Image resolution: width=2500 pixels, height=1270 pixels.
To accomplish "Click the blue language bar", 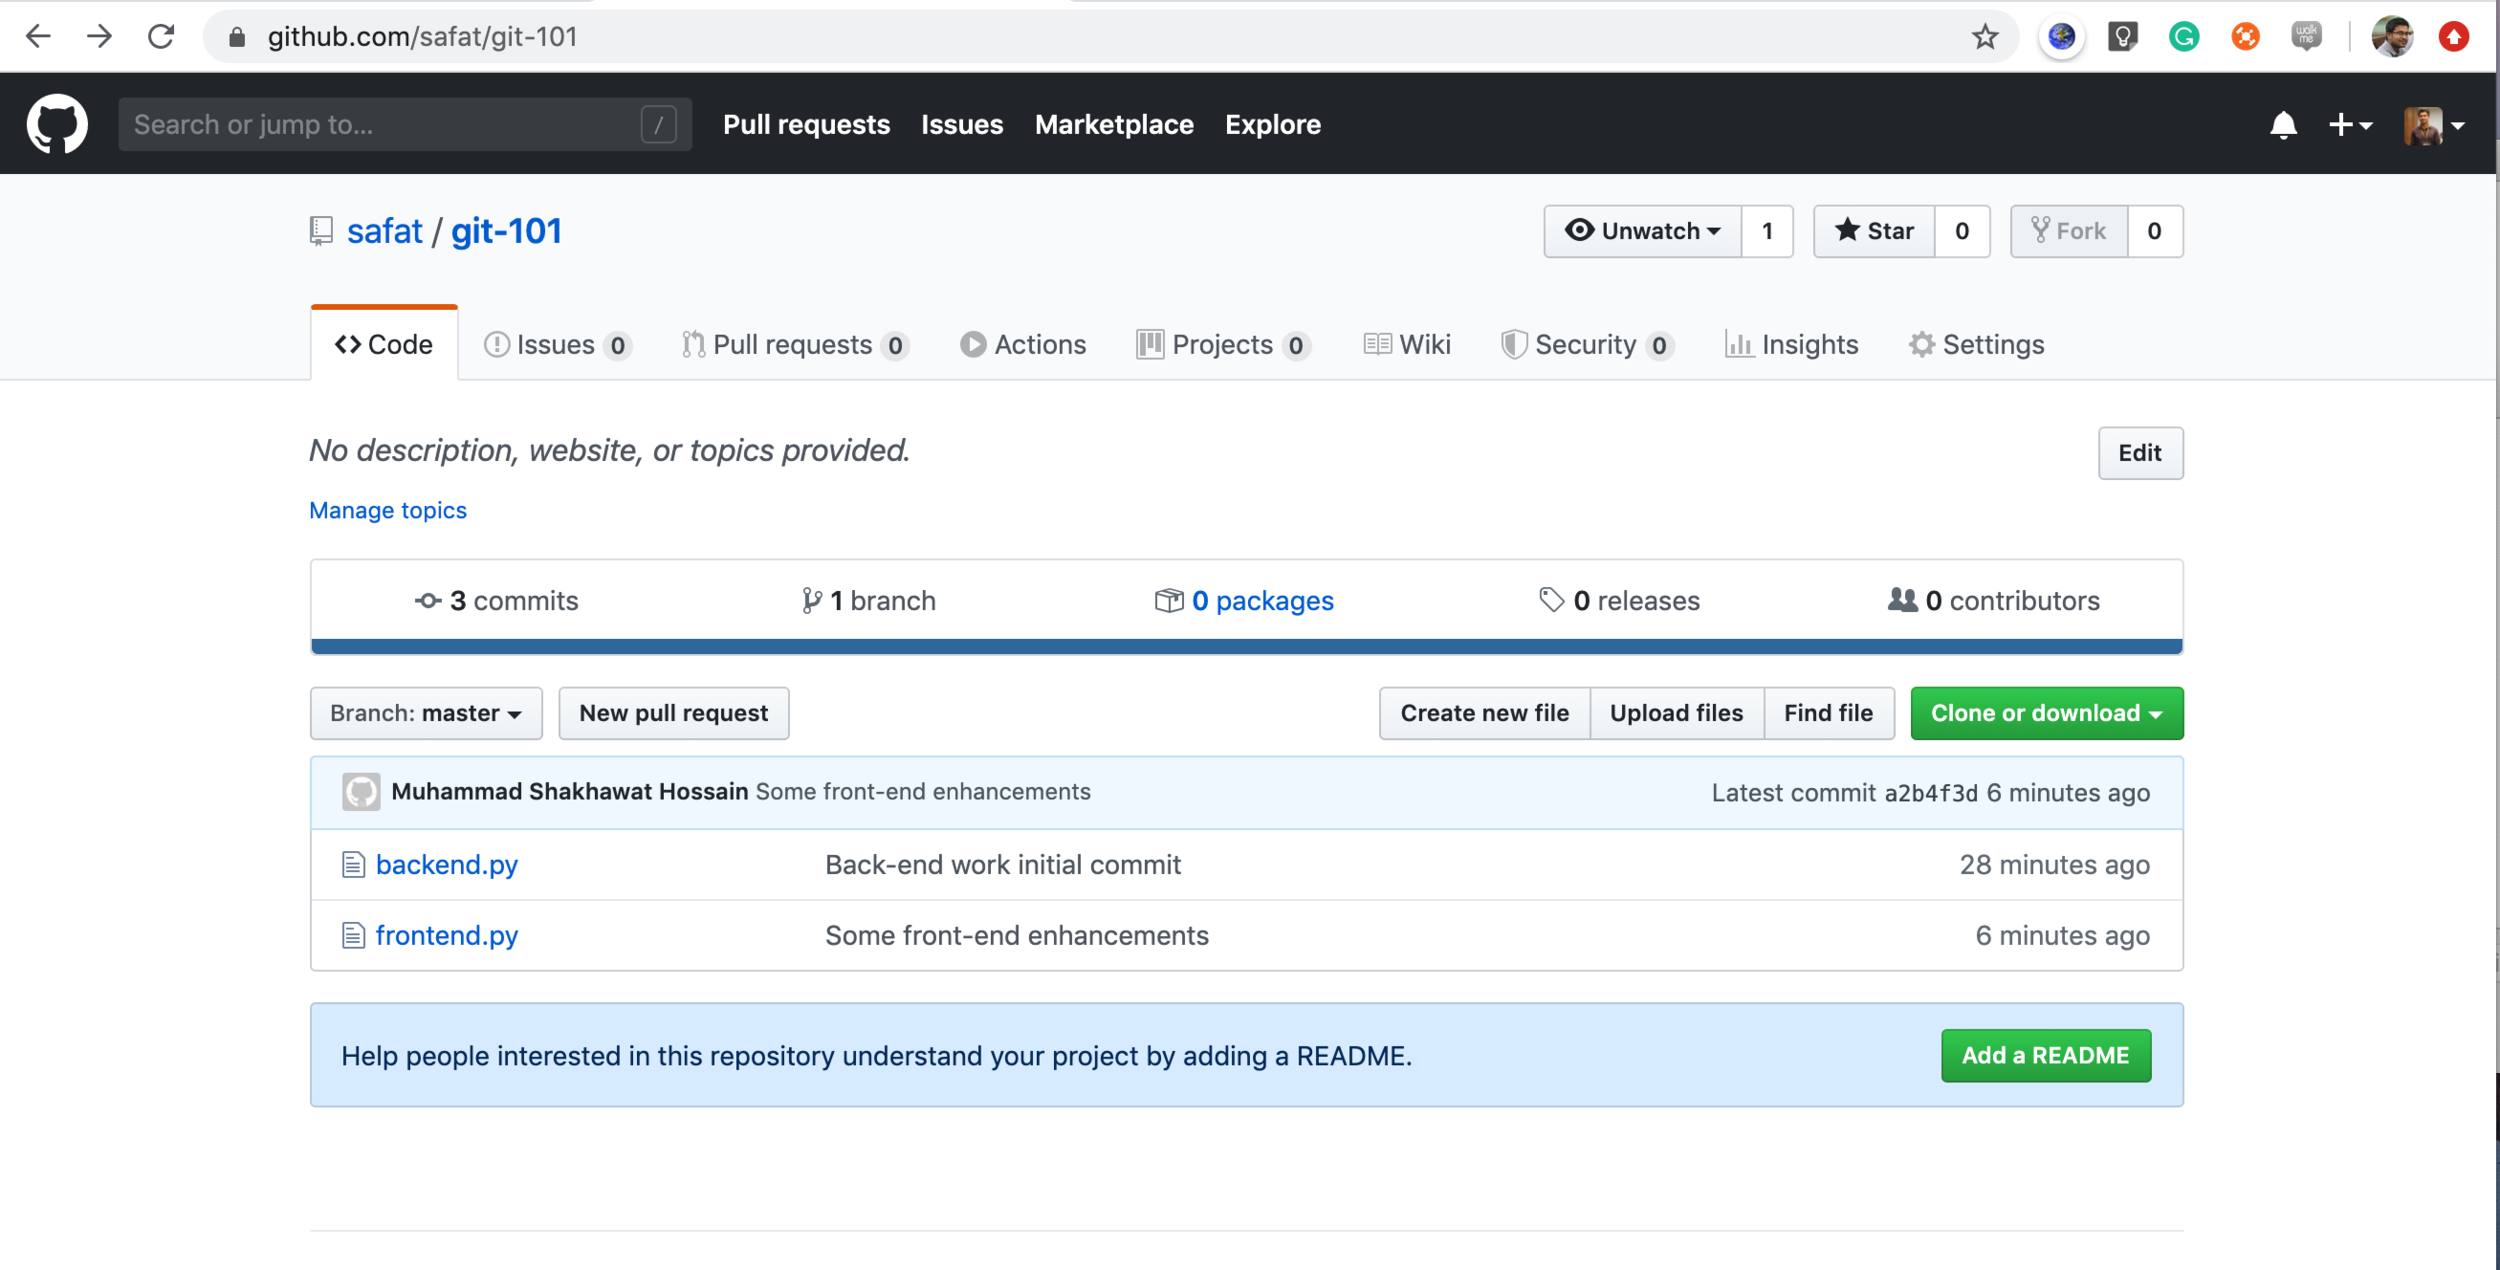I will [x=1246, y=646].
